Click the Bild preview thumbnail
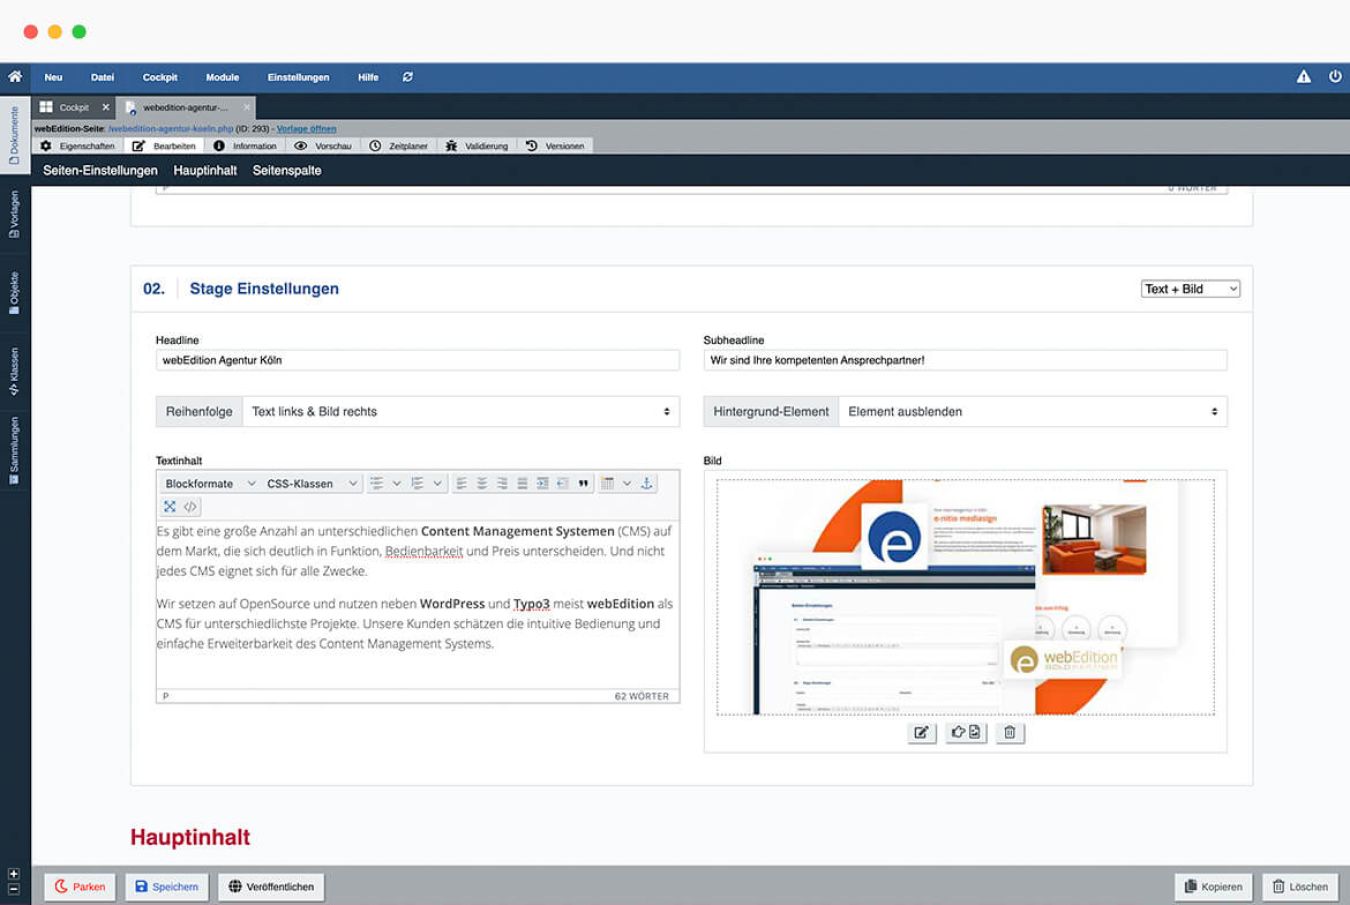The image size is (1350, 905). (x=965, y=597)
